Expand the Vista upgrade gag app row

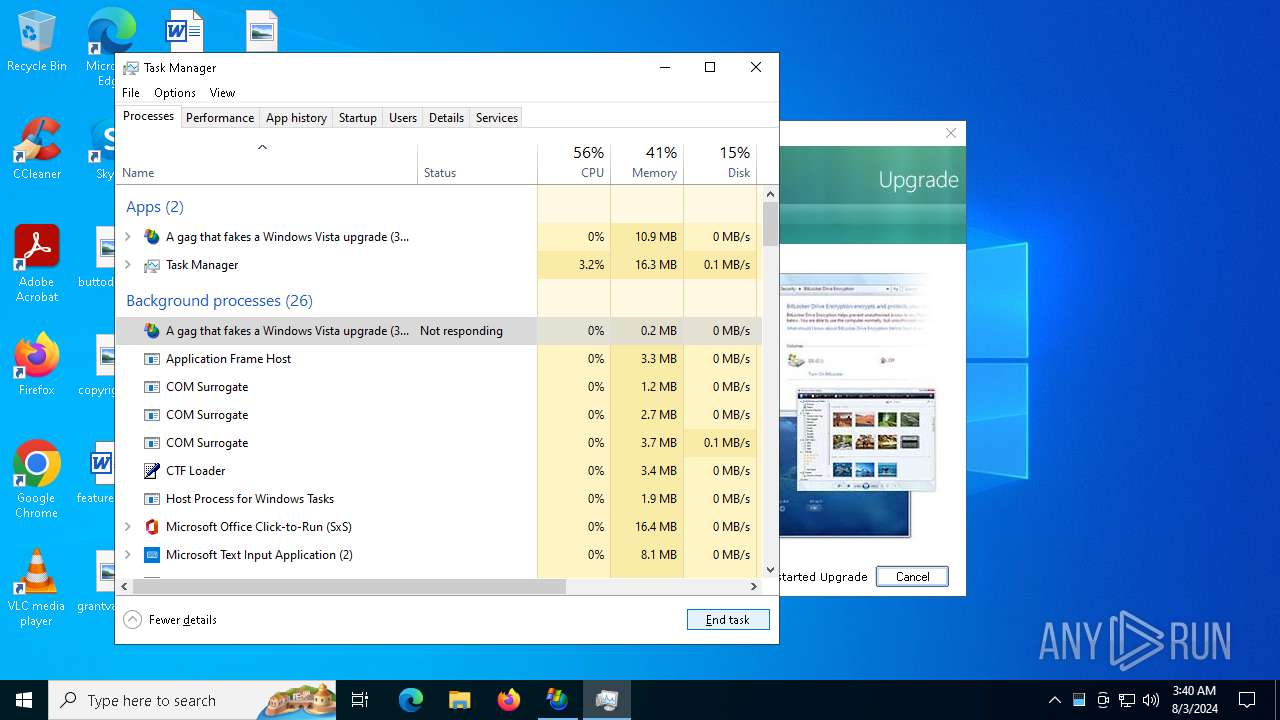coord(127,237)
